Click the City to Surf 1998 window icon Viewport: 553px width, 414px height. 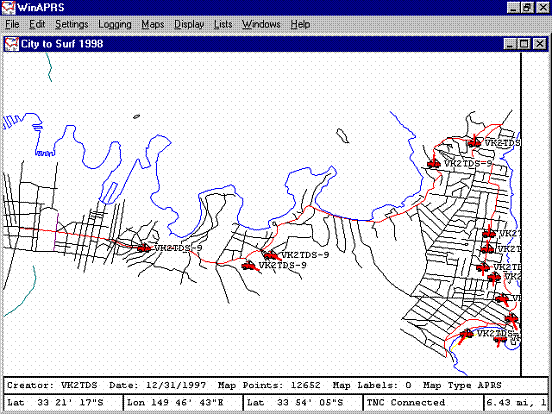pos(12,44)
